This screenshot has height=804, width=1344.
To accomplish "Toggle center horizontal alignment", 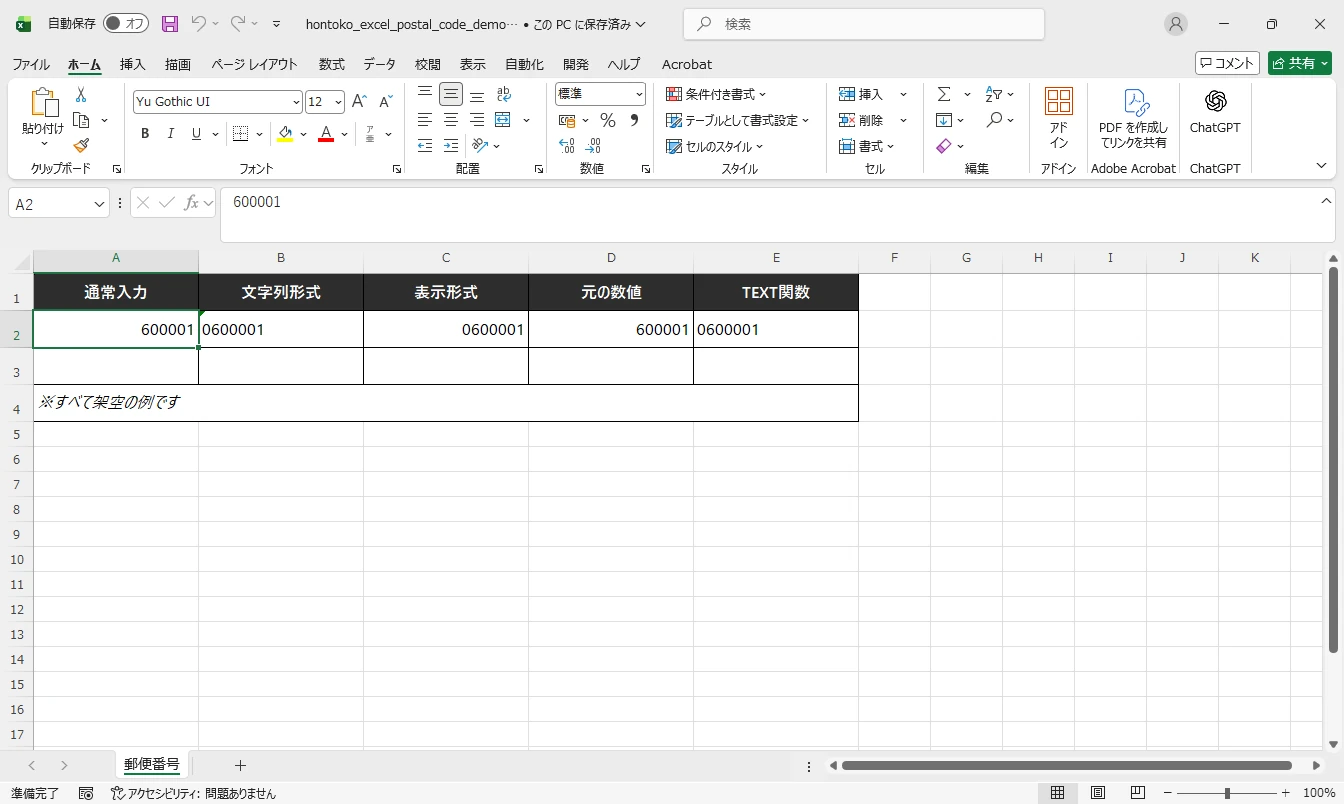I will (x=451, y=120).
